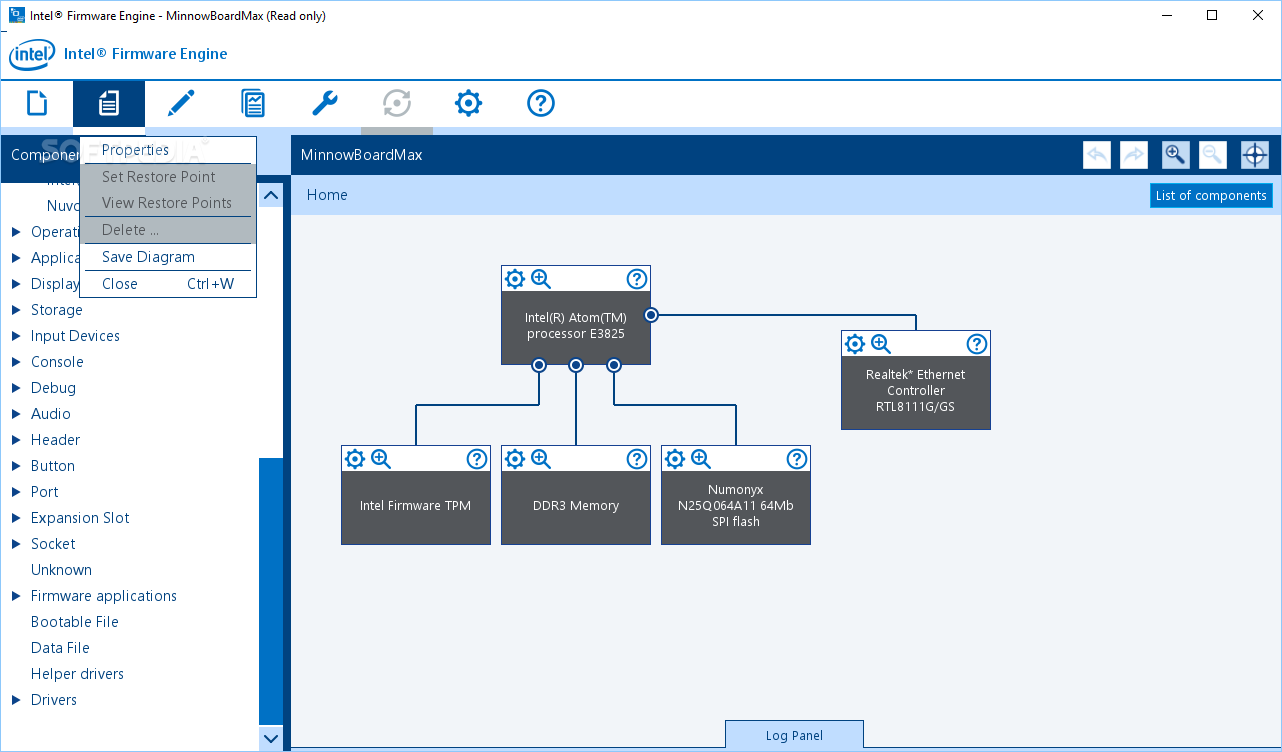
Task: Click magnifier on DDR3 Memory block
Action: pyautogui.click(x=541, y=459)
